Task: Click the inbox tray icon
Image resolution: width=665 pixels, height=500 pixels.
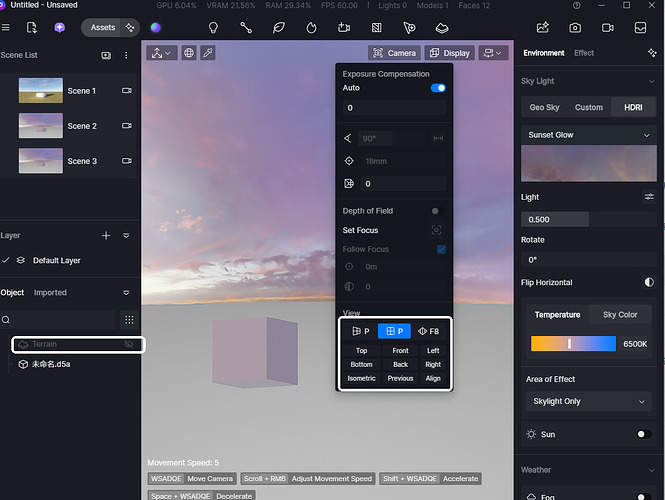Action: pos(640,28)
